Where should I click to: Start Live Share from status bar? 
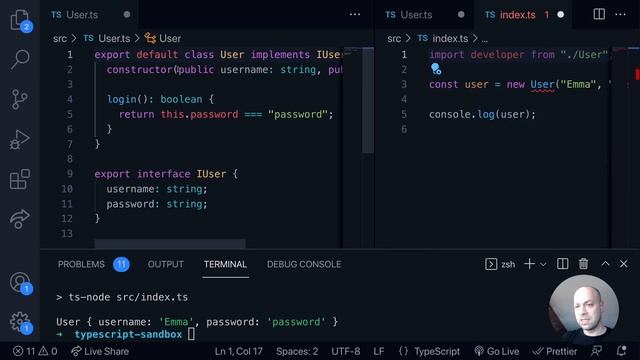click(x=100, y=351)
